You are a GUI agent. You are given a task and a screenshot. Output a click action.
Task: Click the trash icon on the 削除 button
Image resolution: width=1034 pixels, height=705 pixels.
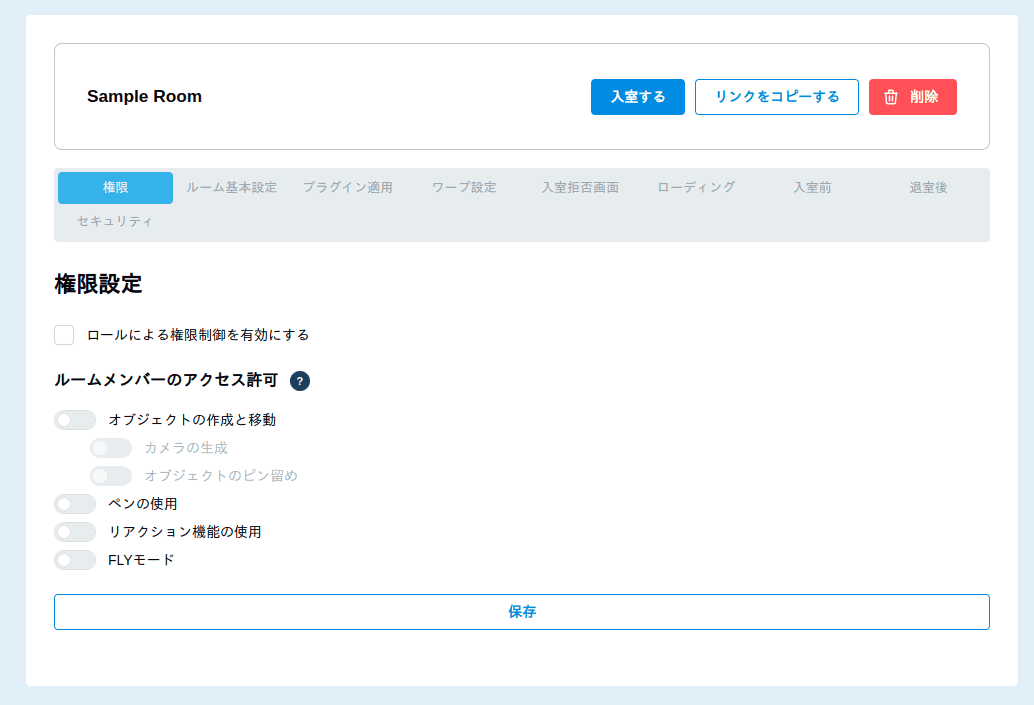[x=888, y=96]
